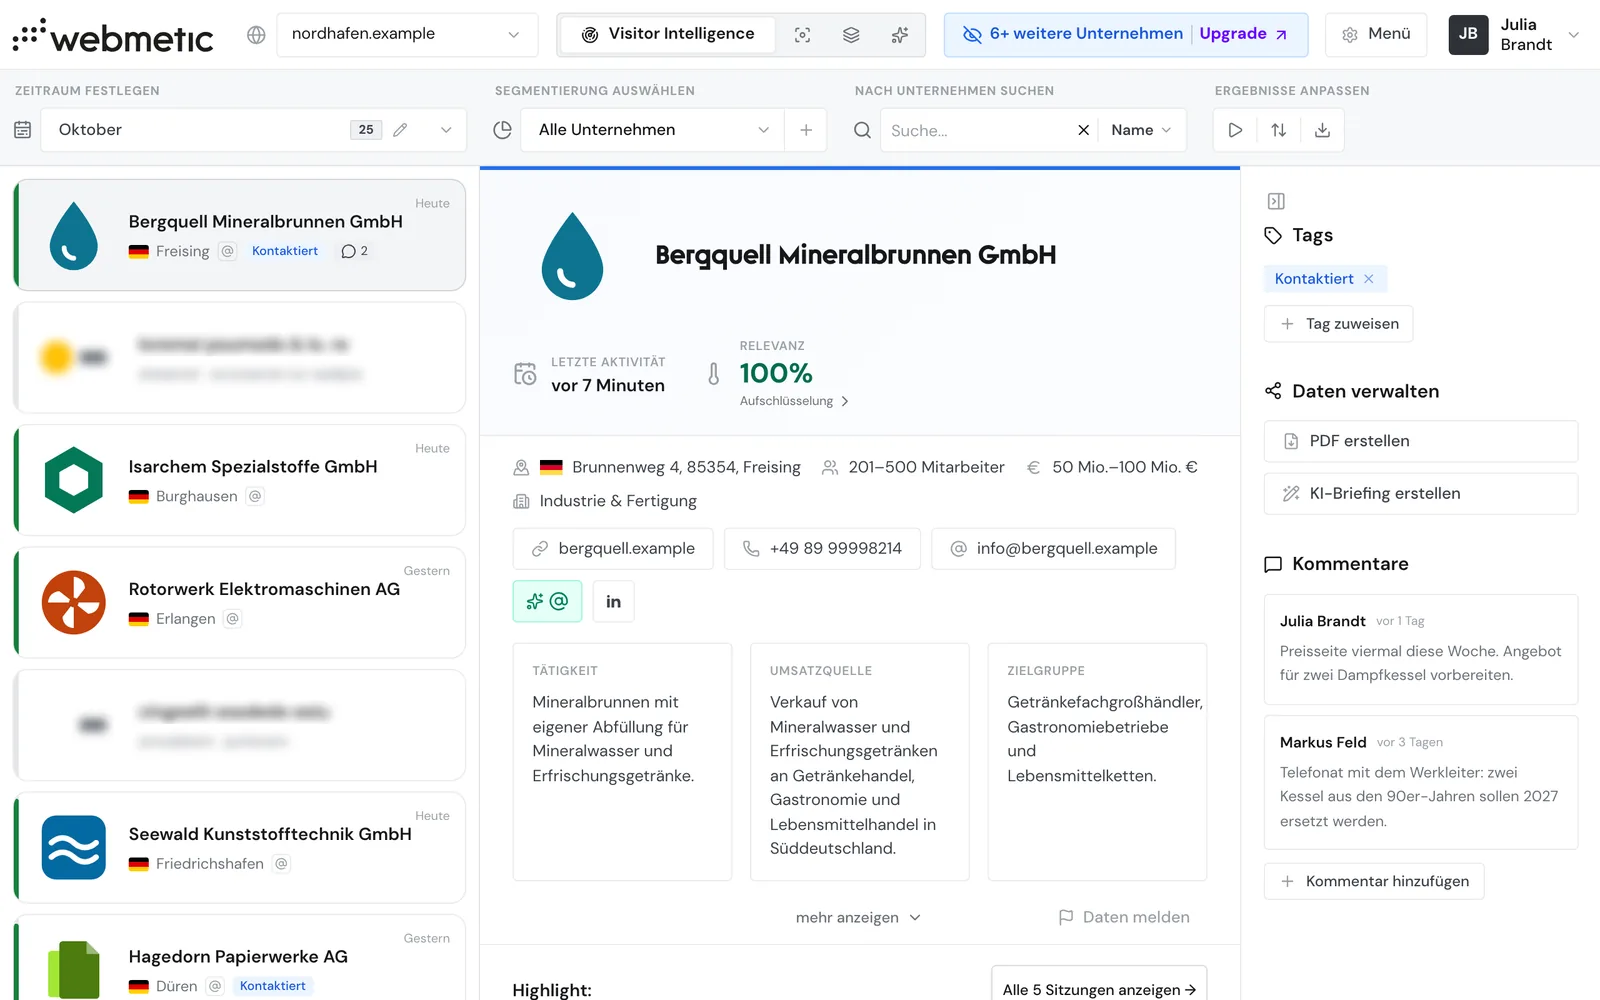Click the @ icon beside Erlangen
Image resolution: width=1600 pixels, height=1000 pixels.
coord(233,619)
